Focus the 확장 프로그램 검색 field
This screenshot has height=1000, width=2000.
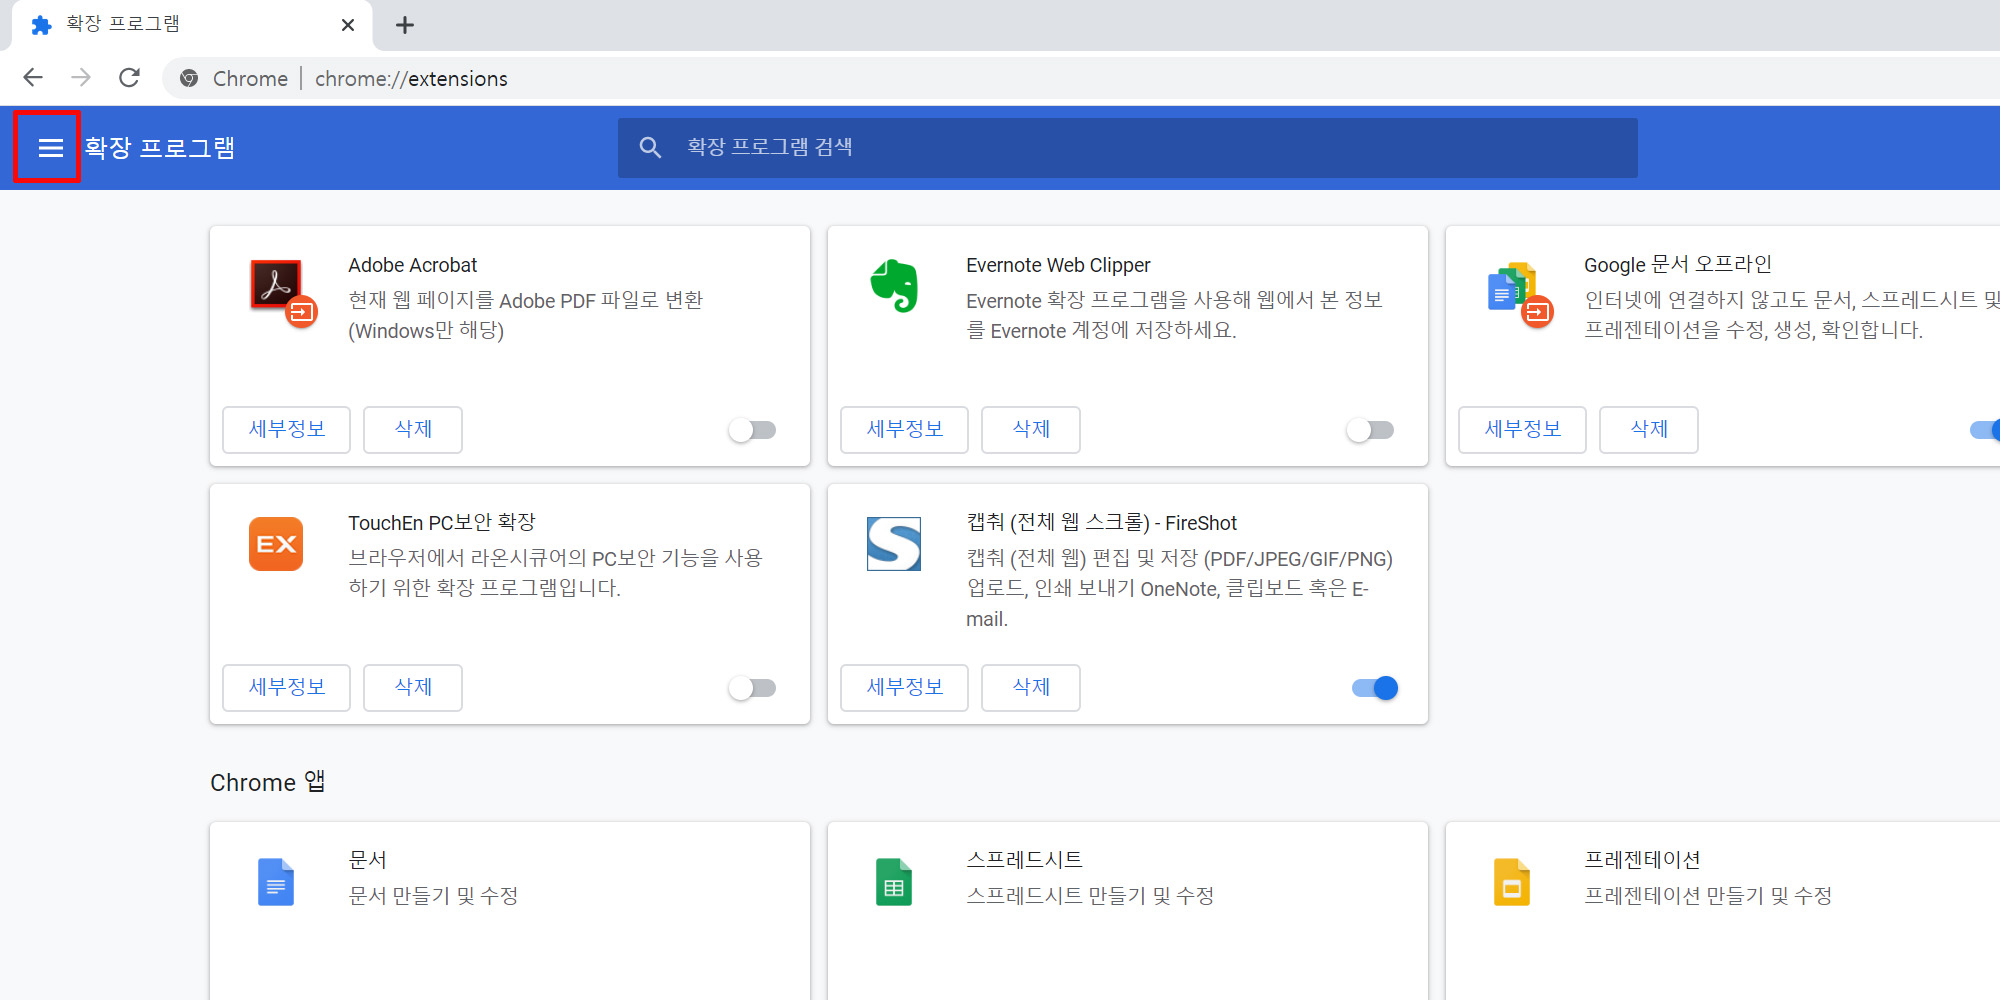pos(1127,148)
